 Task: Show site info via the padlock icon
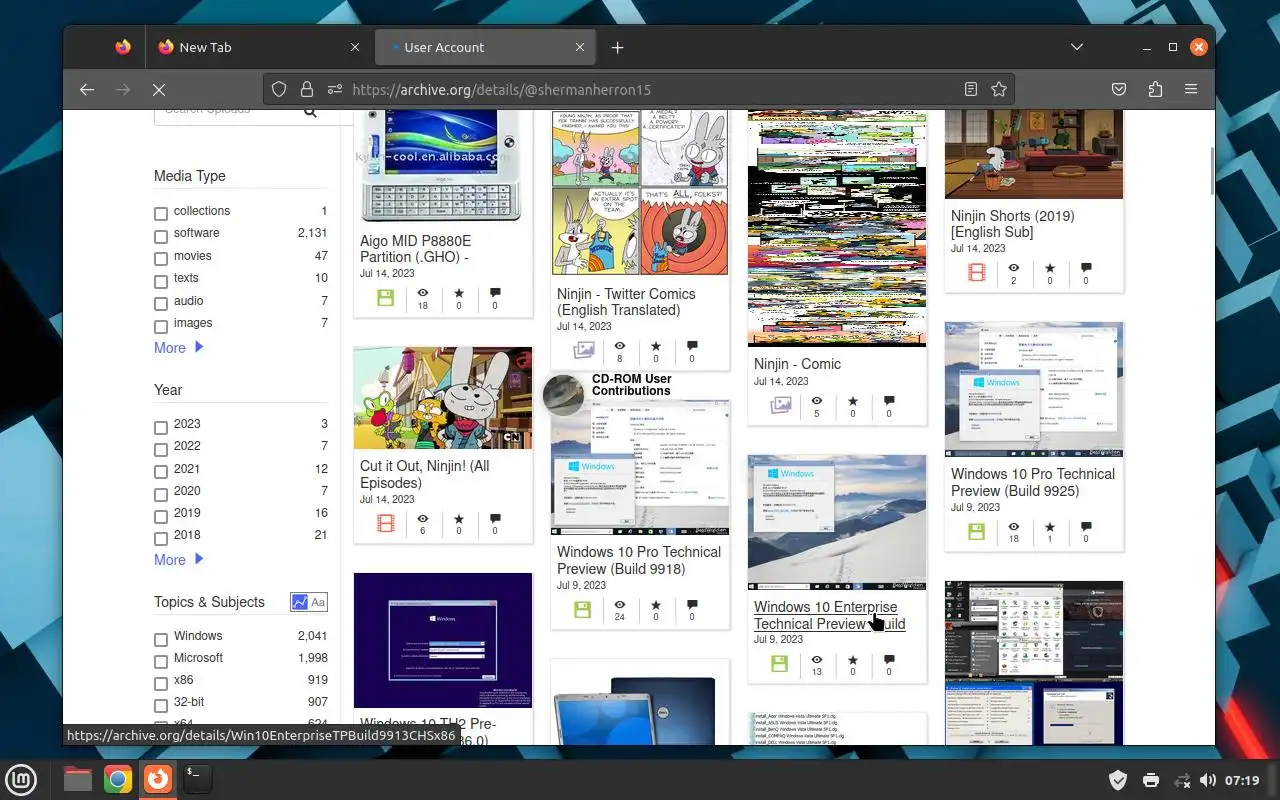coord(307,89)
